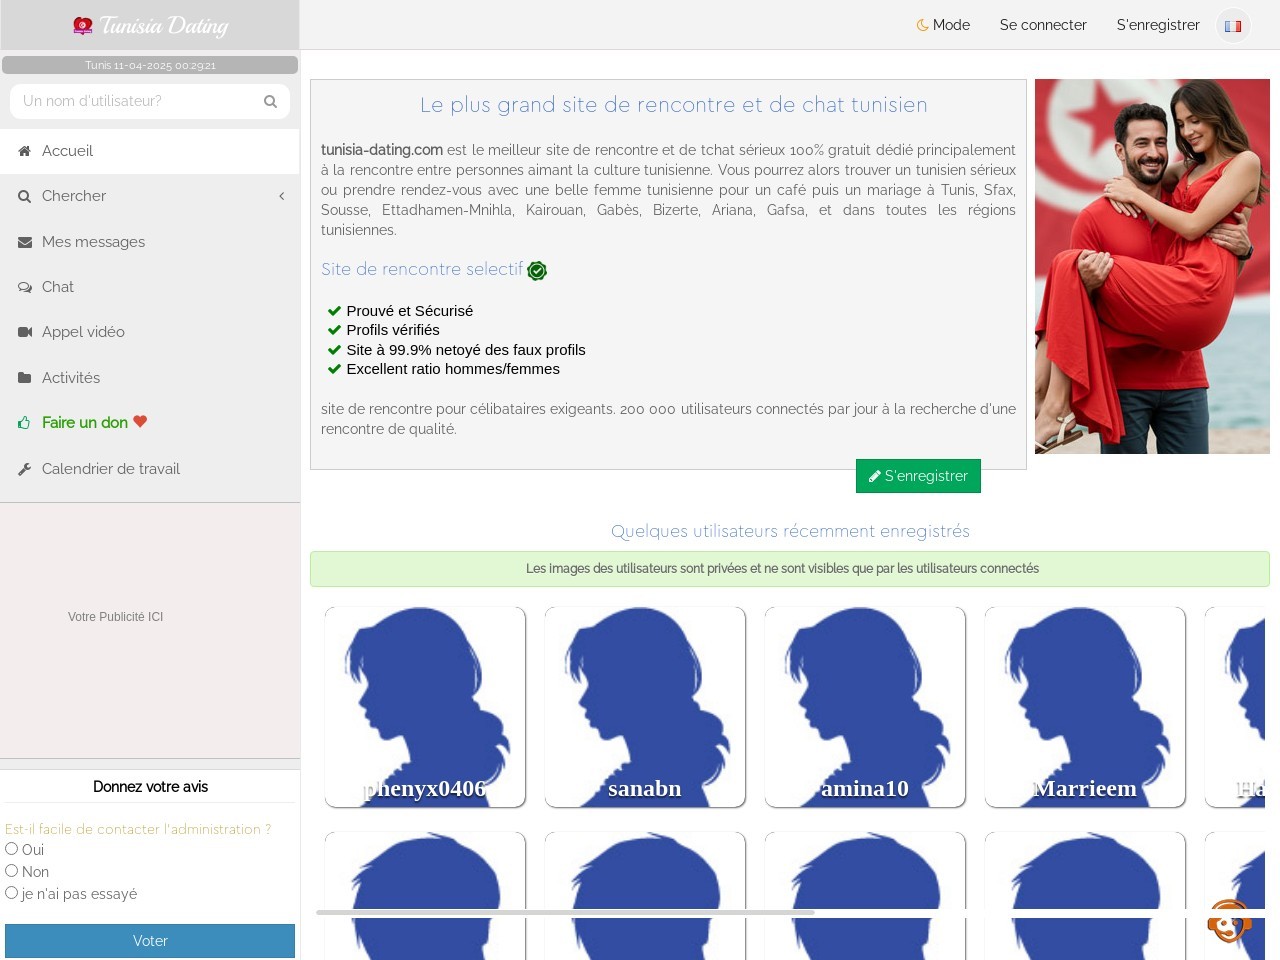Open Accueil in the sidebar
The image size is (1280, 960).
coord(150,151)
